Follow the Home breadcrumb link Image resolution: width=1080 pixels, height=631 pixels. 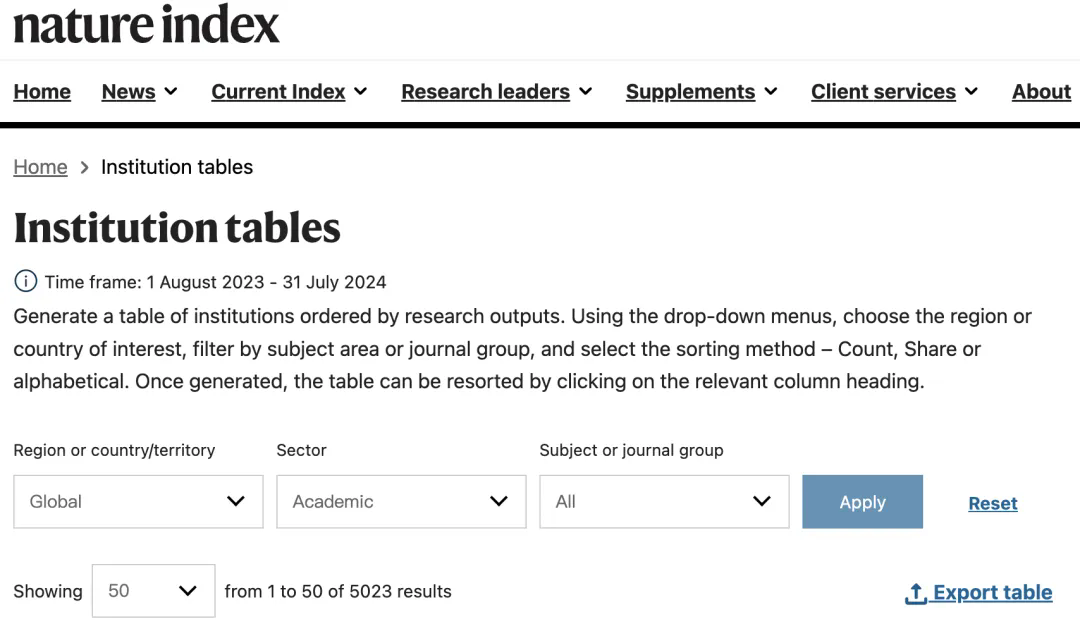40,167
